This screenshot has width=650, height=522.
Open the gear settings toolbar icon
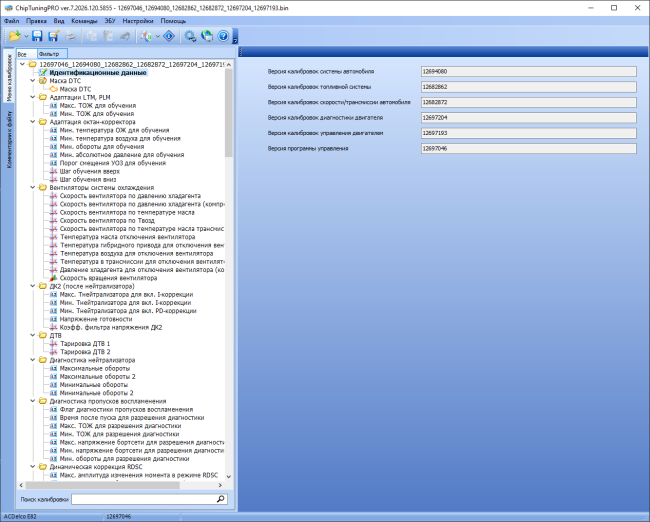pyautogui.click(x=190, y=36)
